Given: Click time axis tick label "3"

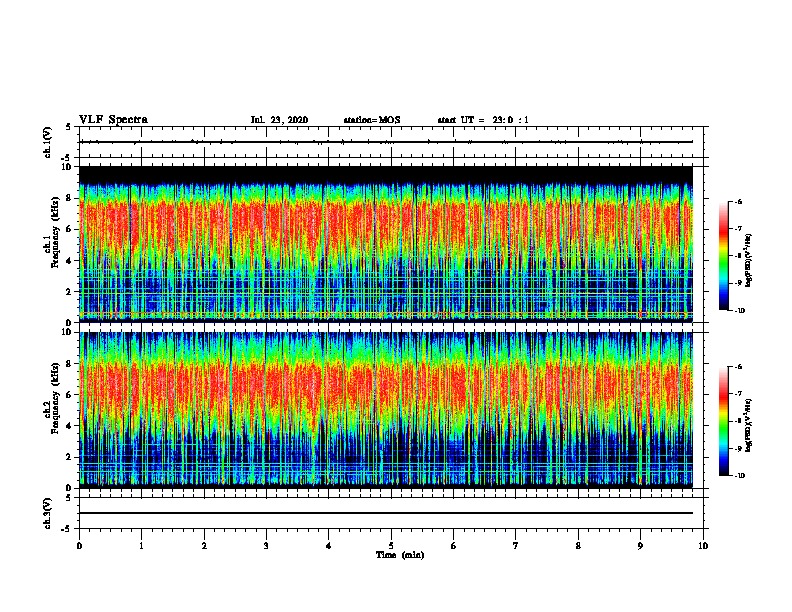Looking at the screenshot, I should [266, 545].
